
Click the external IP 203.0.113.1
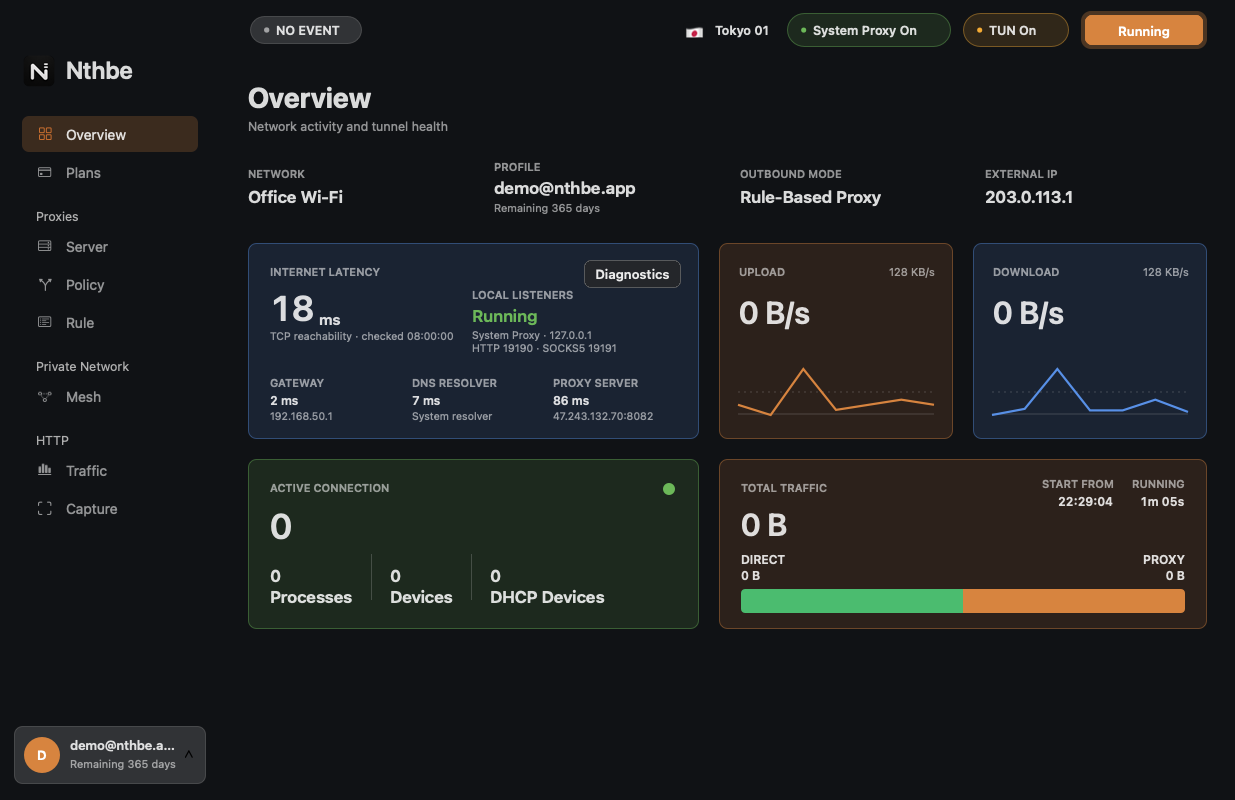coord(1029,197)
